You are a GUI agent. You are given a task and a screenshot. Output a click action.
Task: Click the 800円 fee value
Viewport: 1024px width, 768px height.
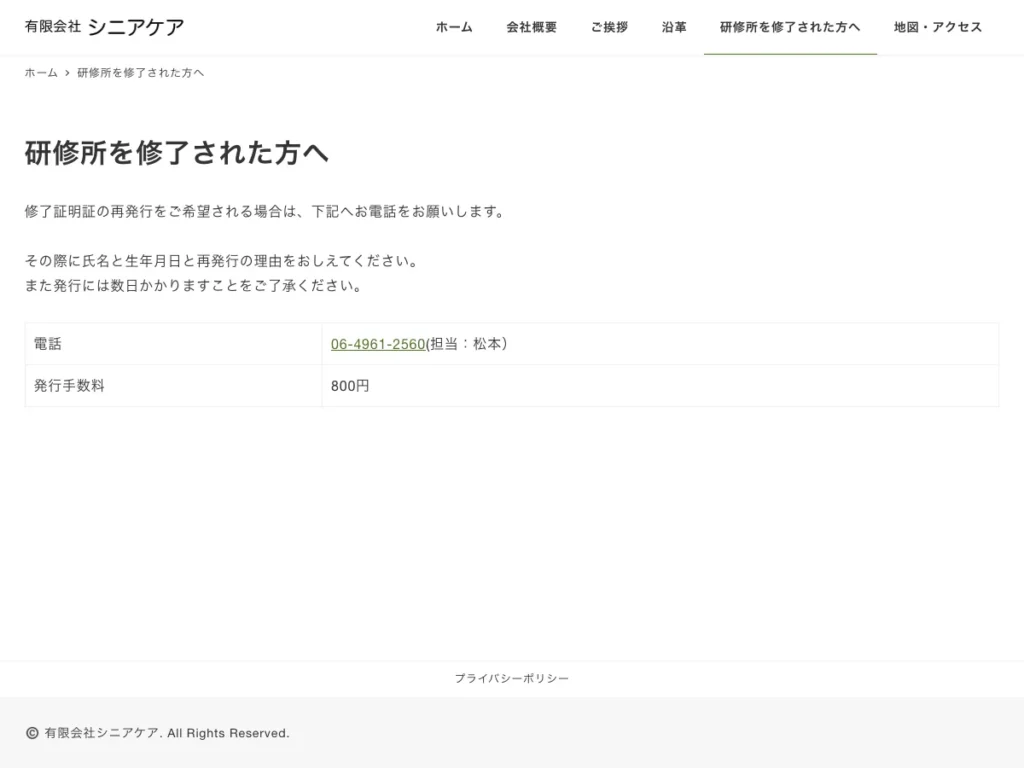click(x=350, y=386)
